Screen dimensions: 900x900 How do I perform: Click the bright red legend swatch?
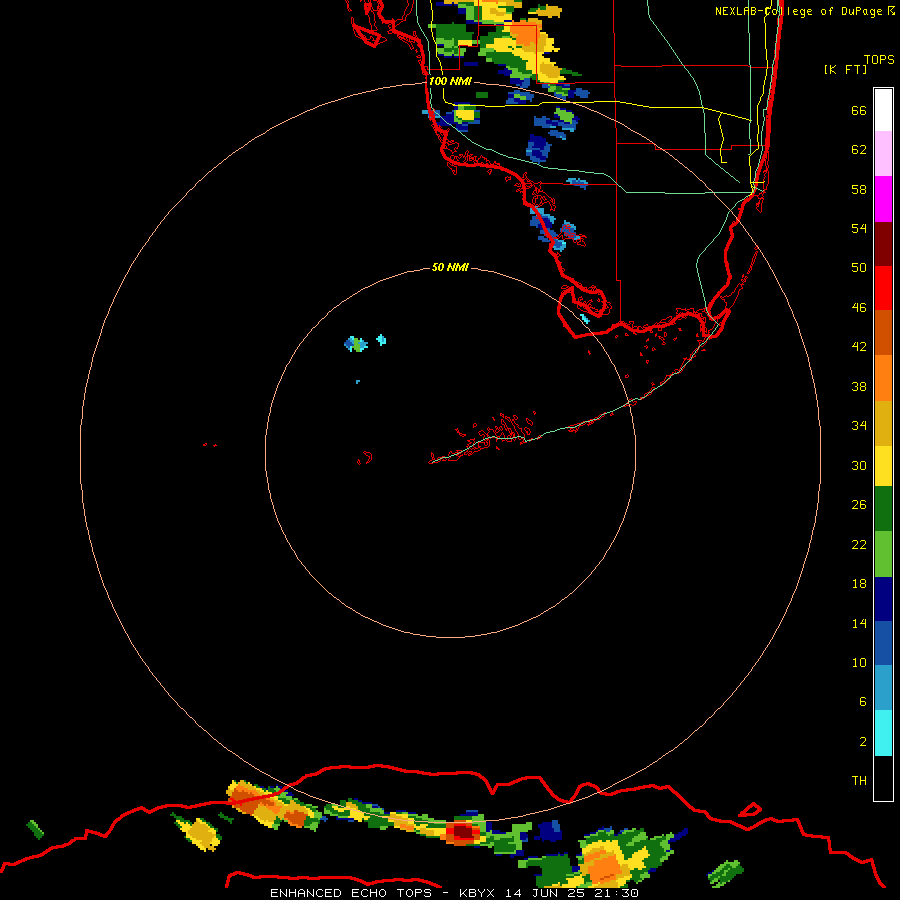click(x=883, y=288)
